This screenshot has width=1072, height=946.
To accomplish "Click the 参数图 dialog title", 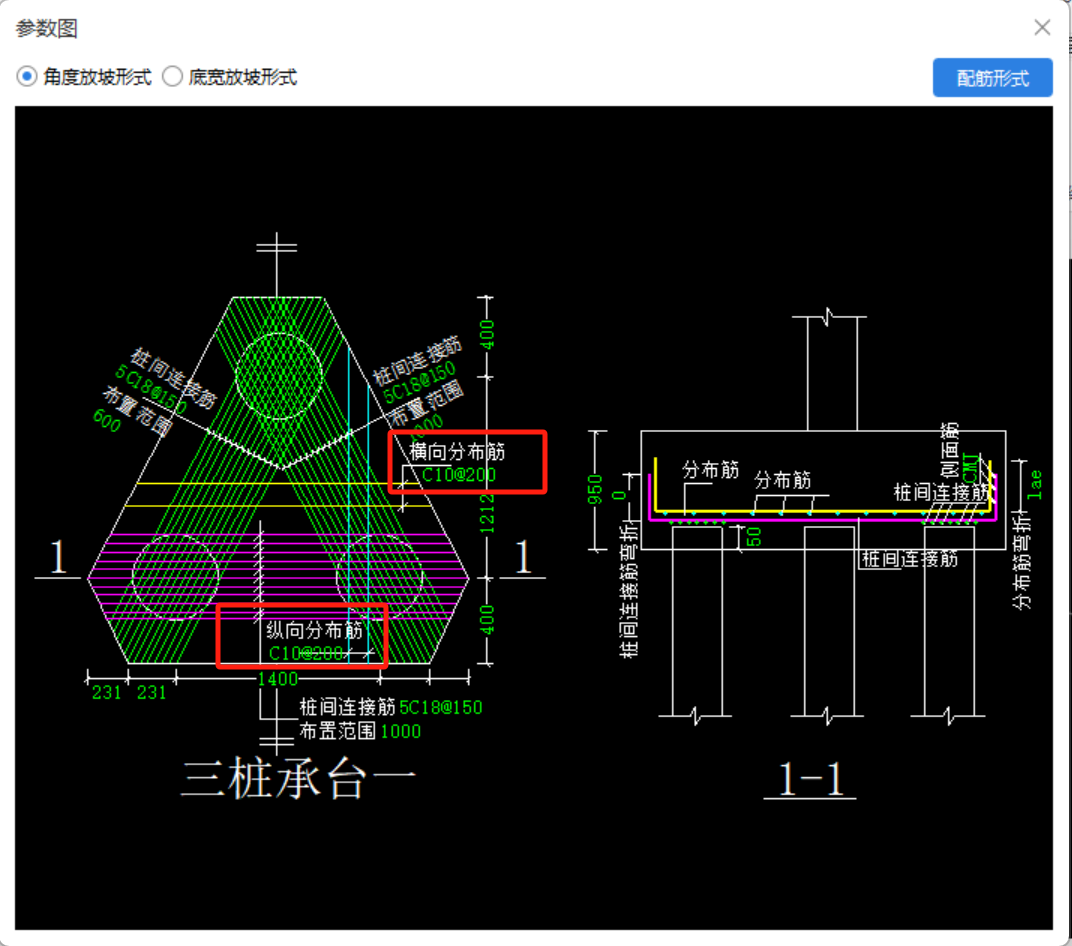I will click(46, 28).
